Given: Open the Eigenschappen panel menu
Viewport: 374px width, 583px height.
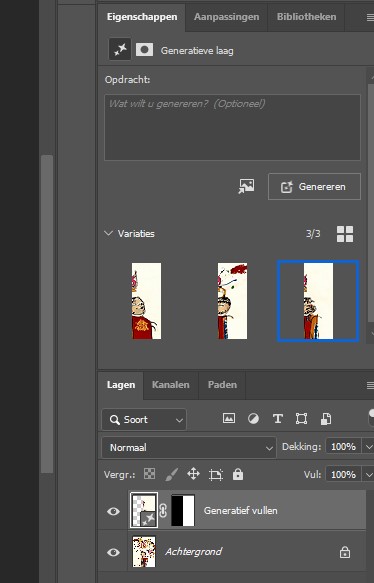Looking at the screenshot, I should tap(370, 17).
